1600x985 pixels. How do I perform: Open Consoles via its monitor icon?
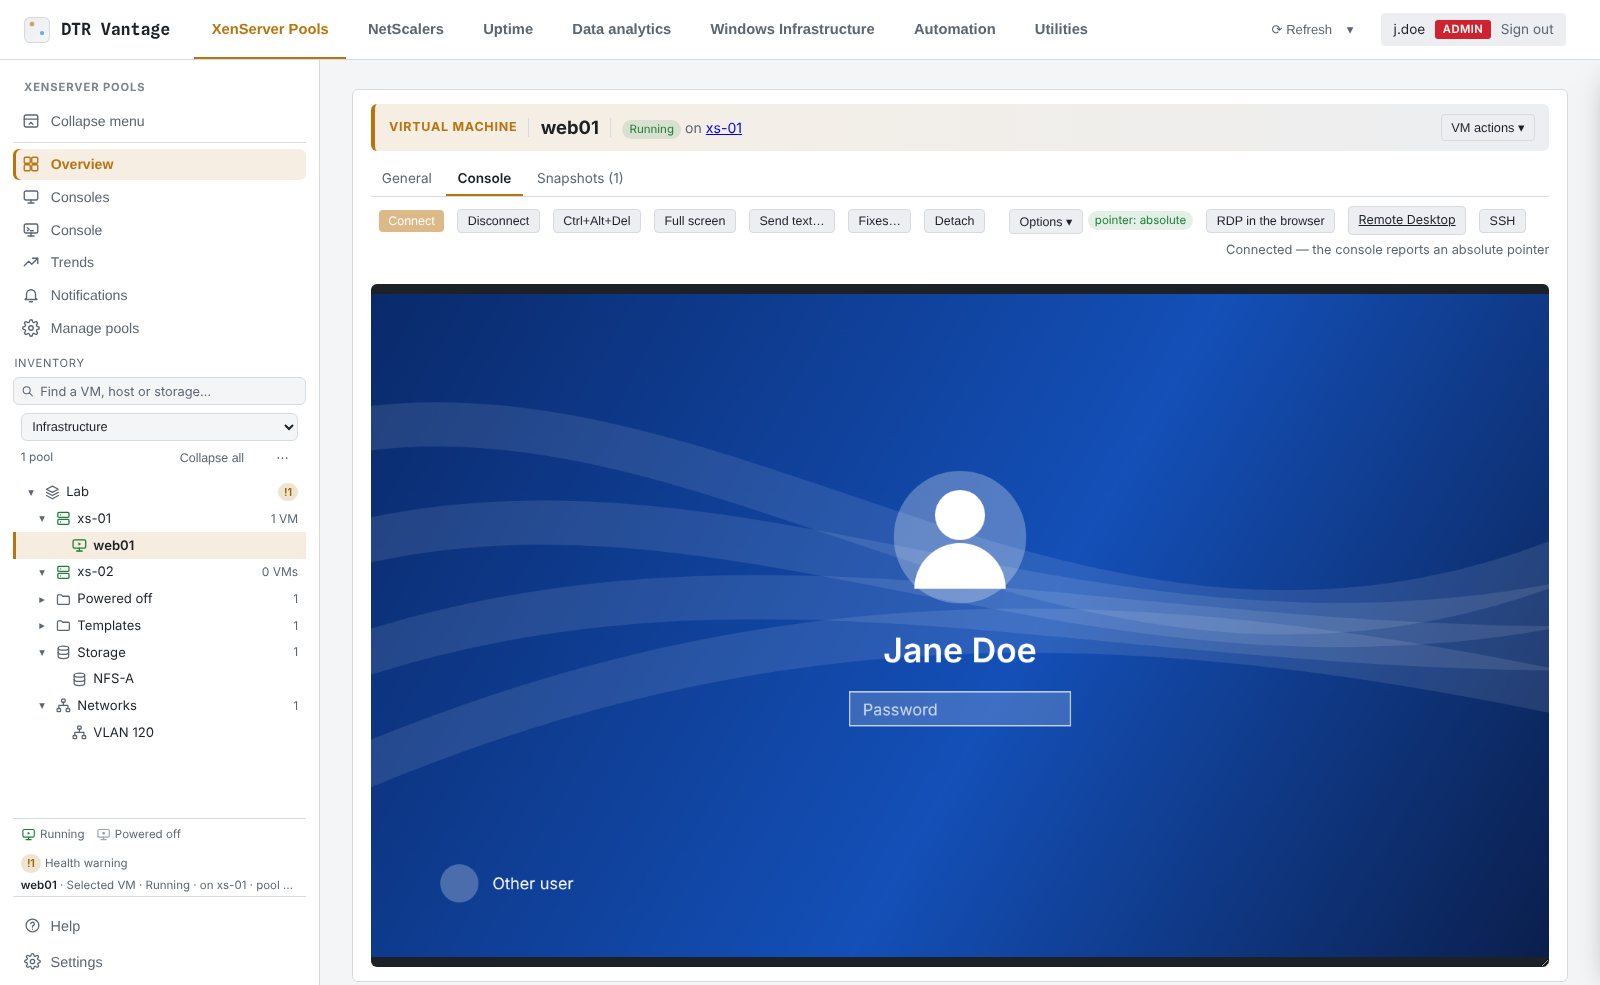pyautogui.click(x=31, y=197)
